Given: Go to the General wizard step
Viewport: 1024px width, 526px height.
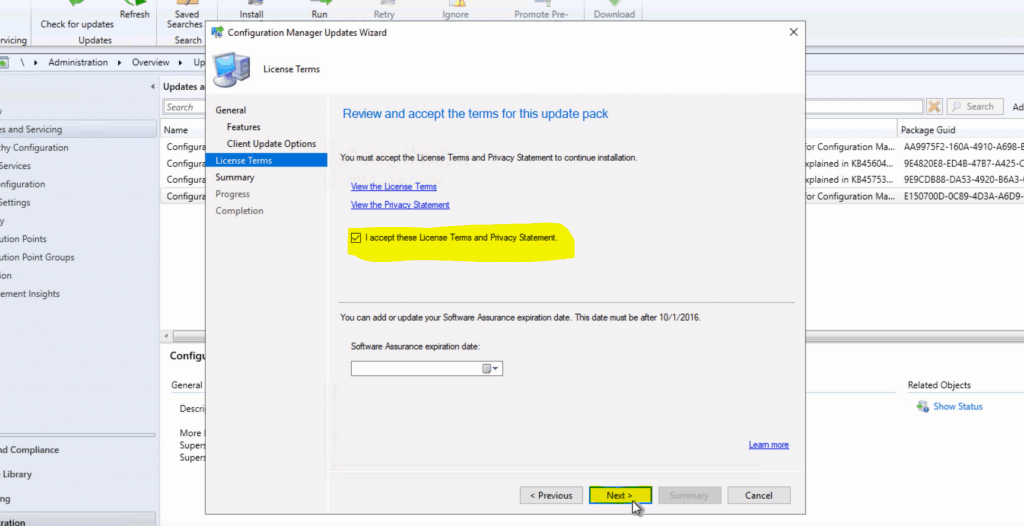Looking at the screenshot, I should [x=231, y=110].
